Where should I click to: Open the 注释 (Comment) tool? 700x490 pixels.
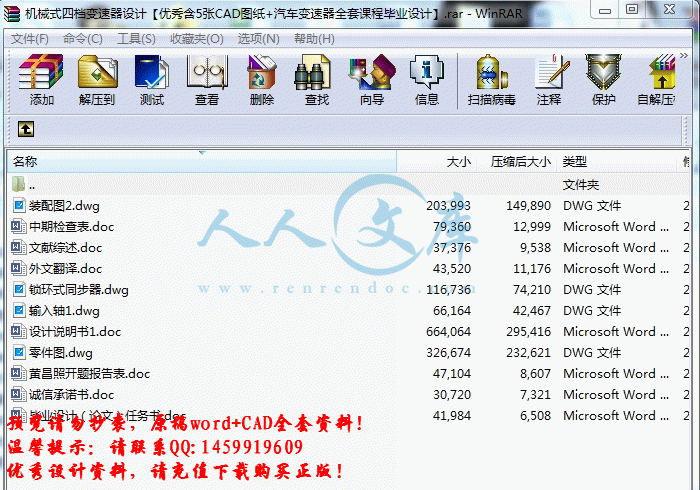(x=552, y=72)
